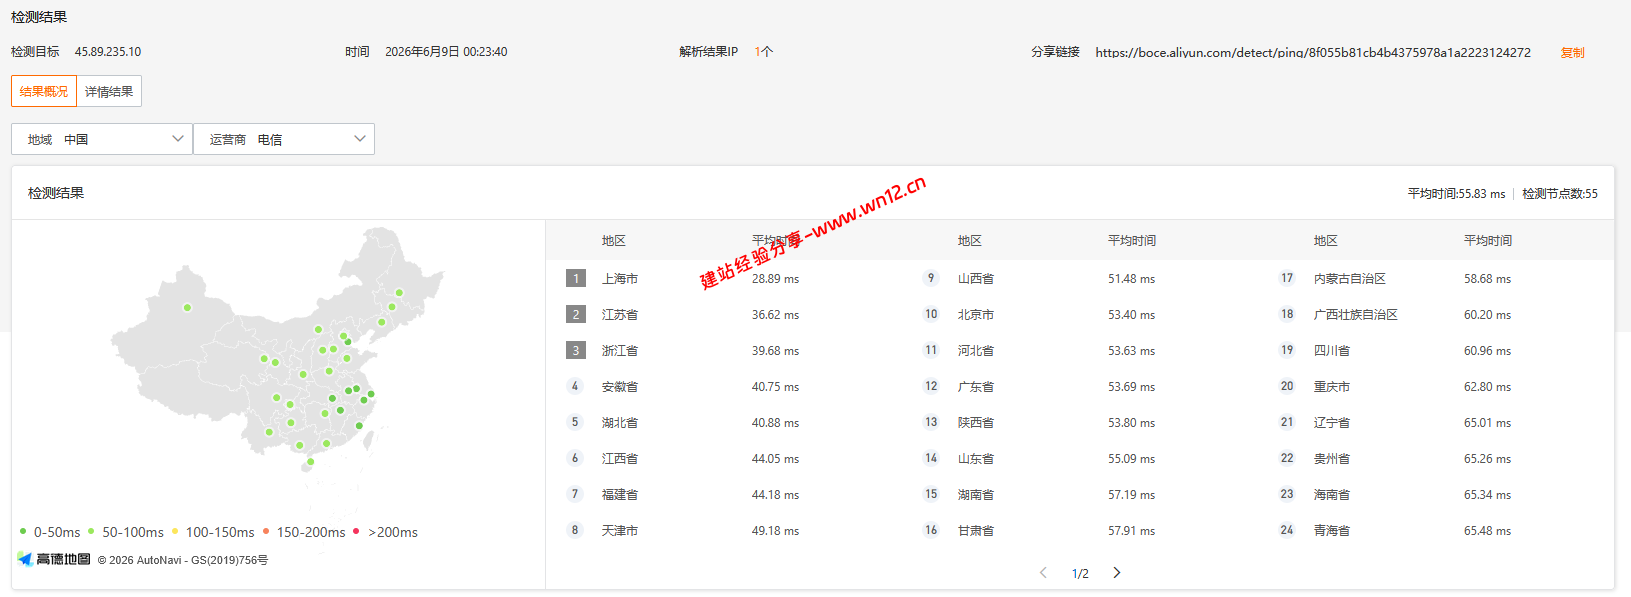Open the boce.aliyun.com share link
This screenshot has width=1631, height=597.
(x=1312, y=52)
